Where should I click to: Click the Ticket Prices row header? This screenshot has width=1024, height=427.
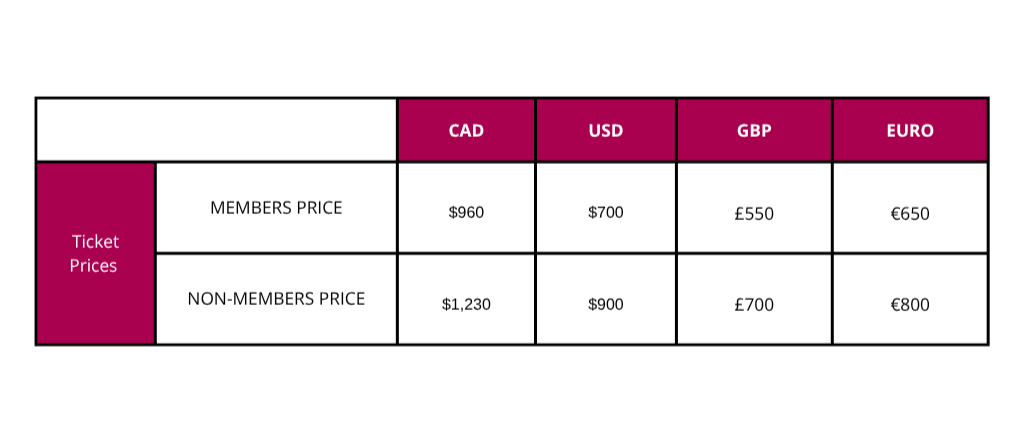click(95, 253)
